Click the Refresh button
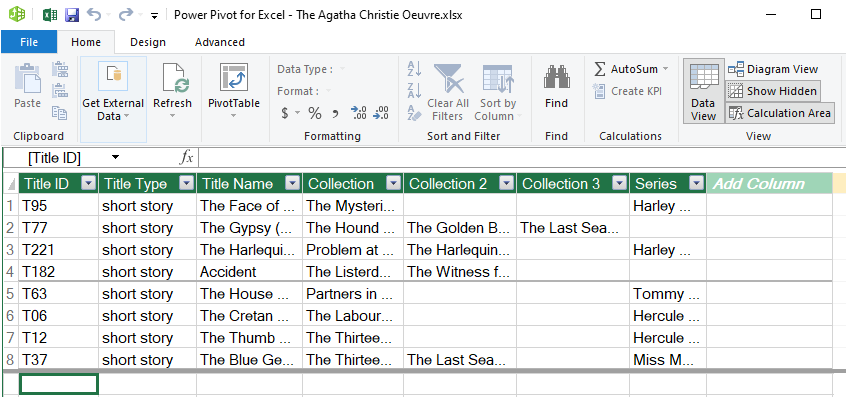This screenshot has height=397, width=846. click(x=173, y=91)
